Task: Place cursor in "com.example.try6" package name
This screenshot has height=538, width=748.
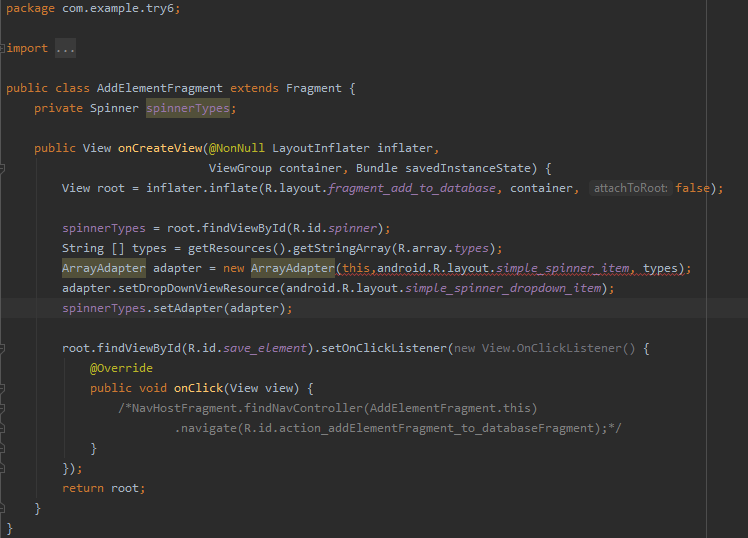Action: coord(118,9)
